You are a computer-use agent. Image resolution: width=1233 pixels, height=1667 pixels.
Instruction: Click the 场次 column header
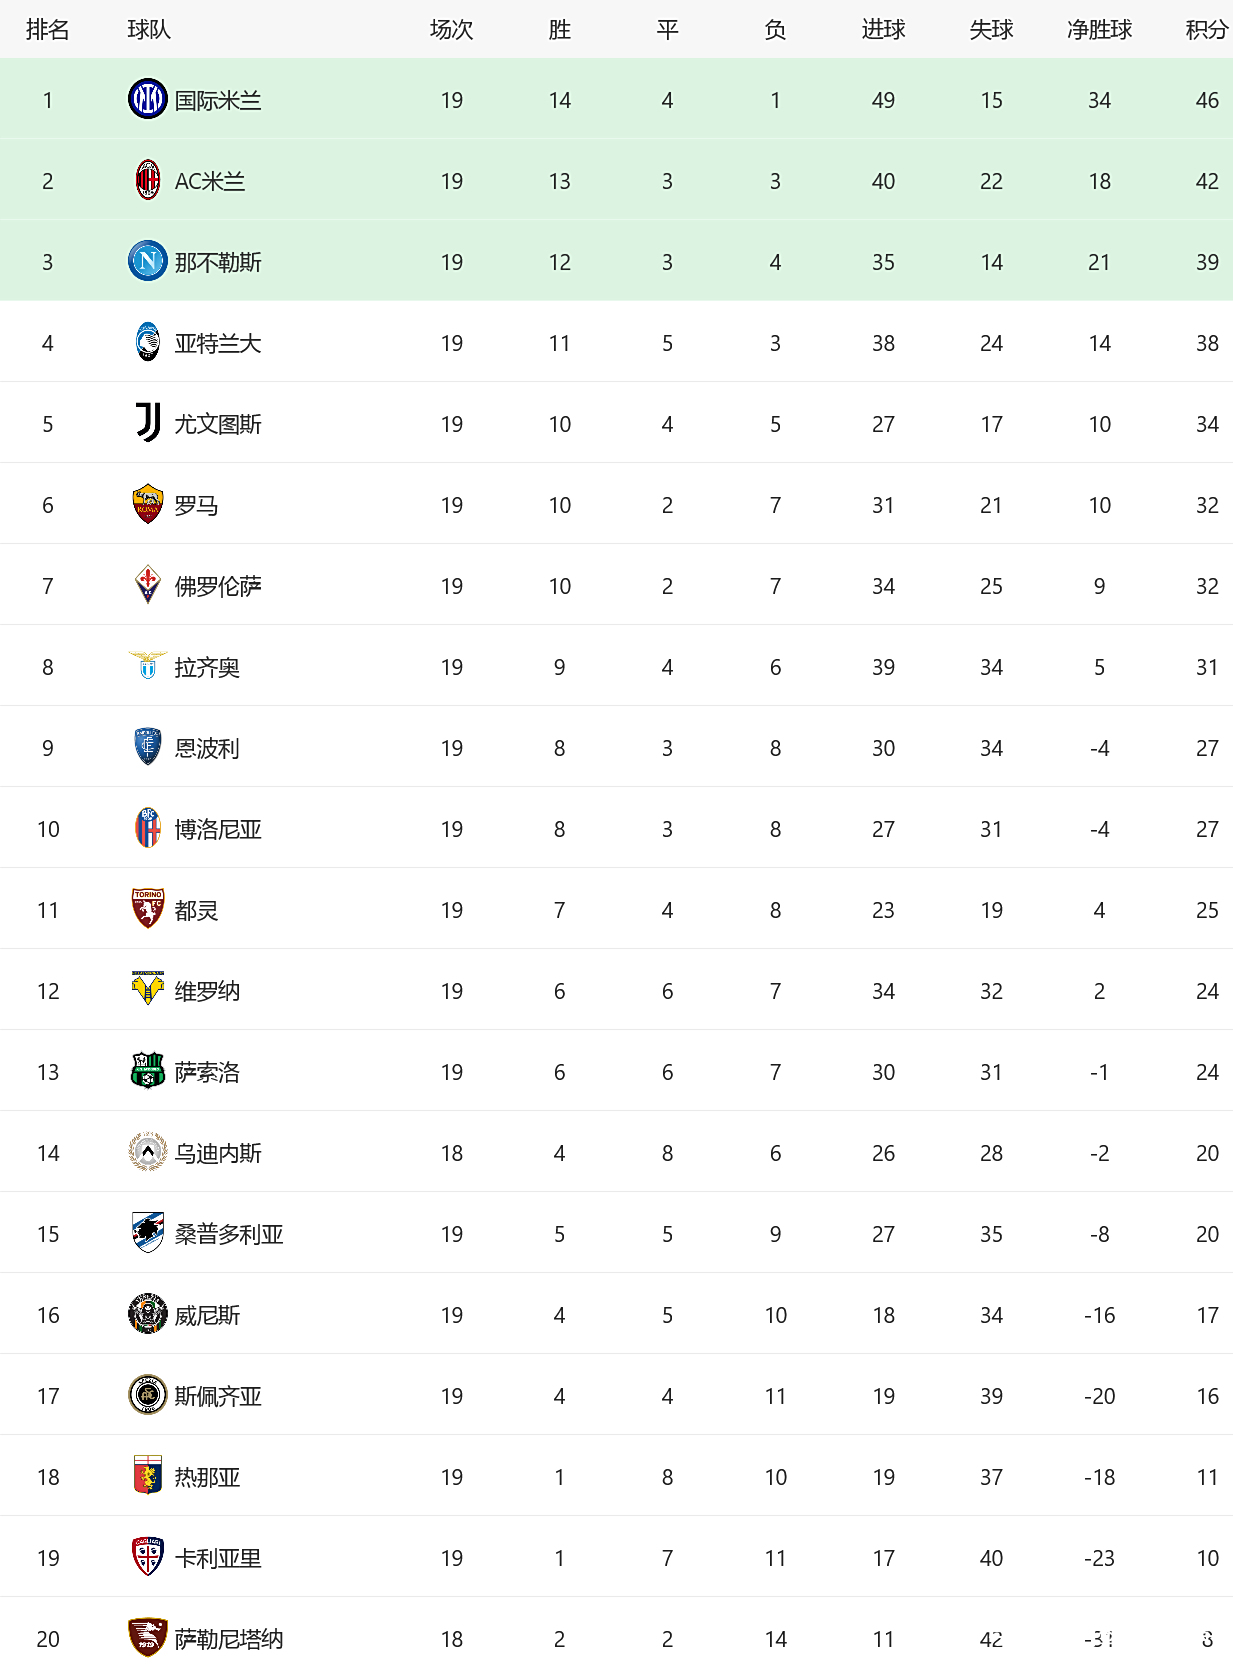click(451, 30)
